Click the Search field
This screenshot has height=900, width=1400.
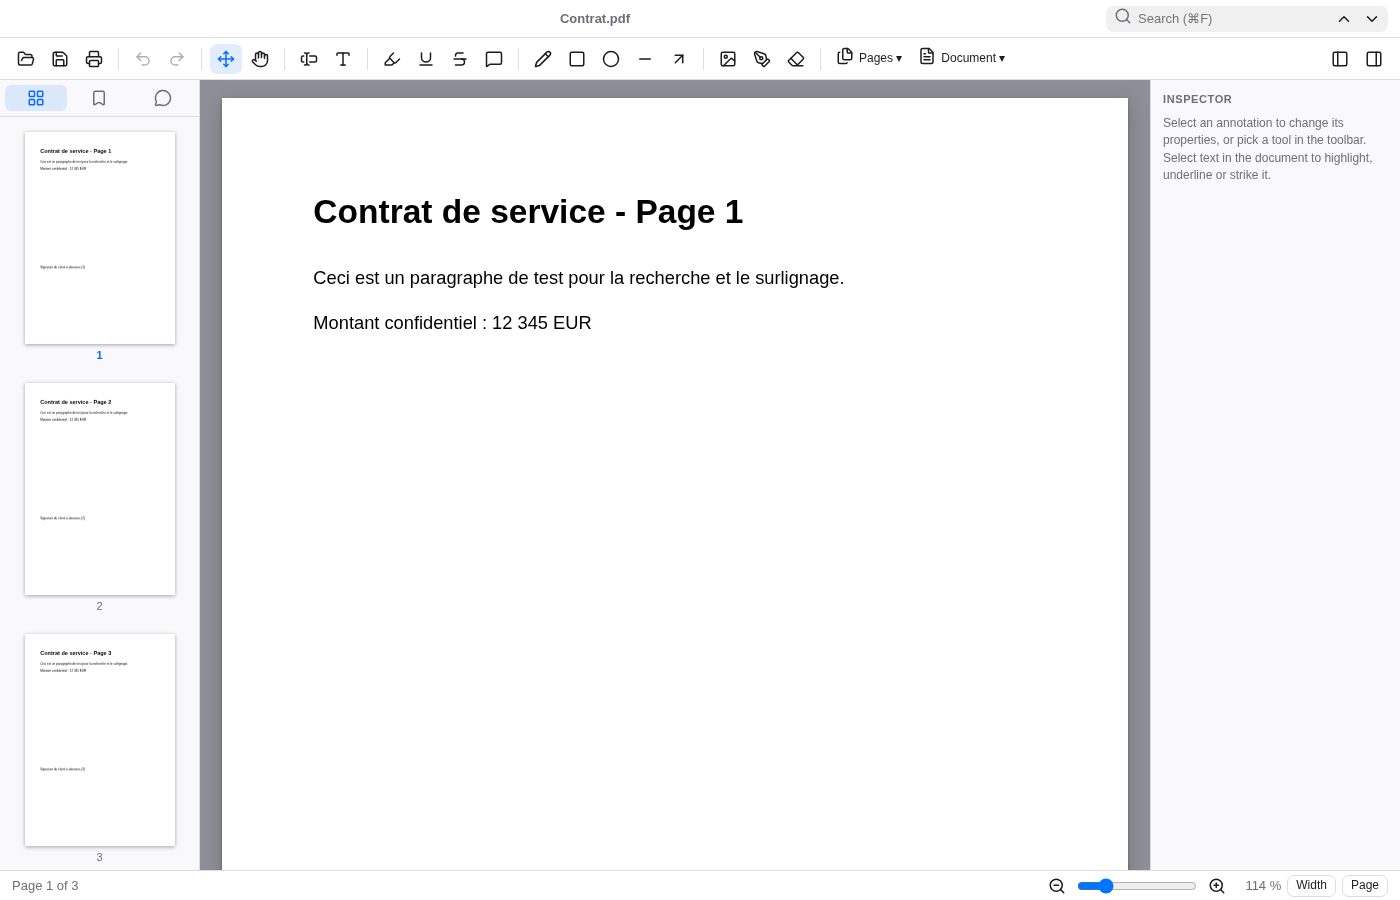(x=1230, y=18)
